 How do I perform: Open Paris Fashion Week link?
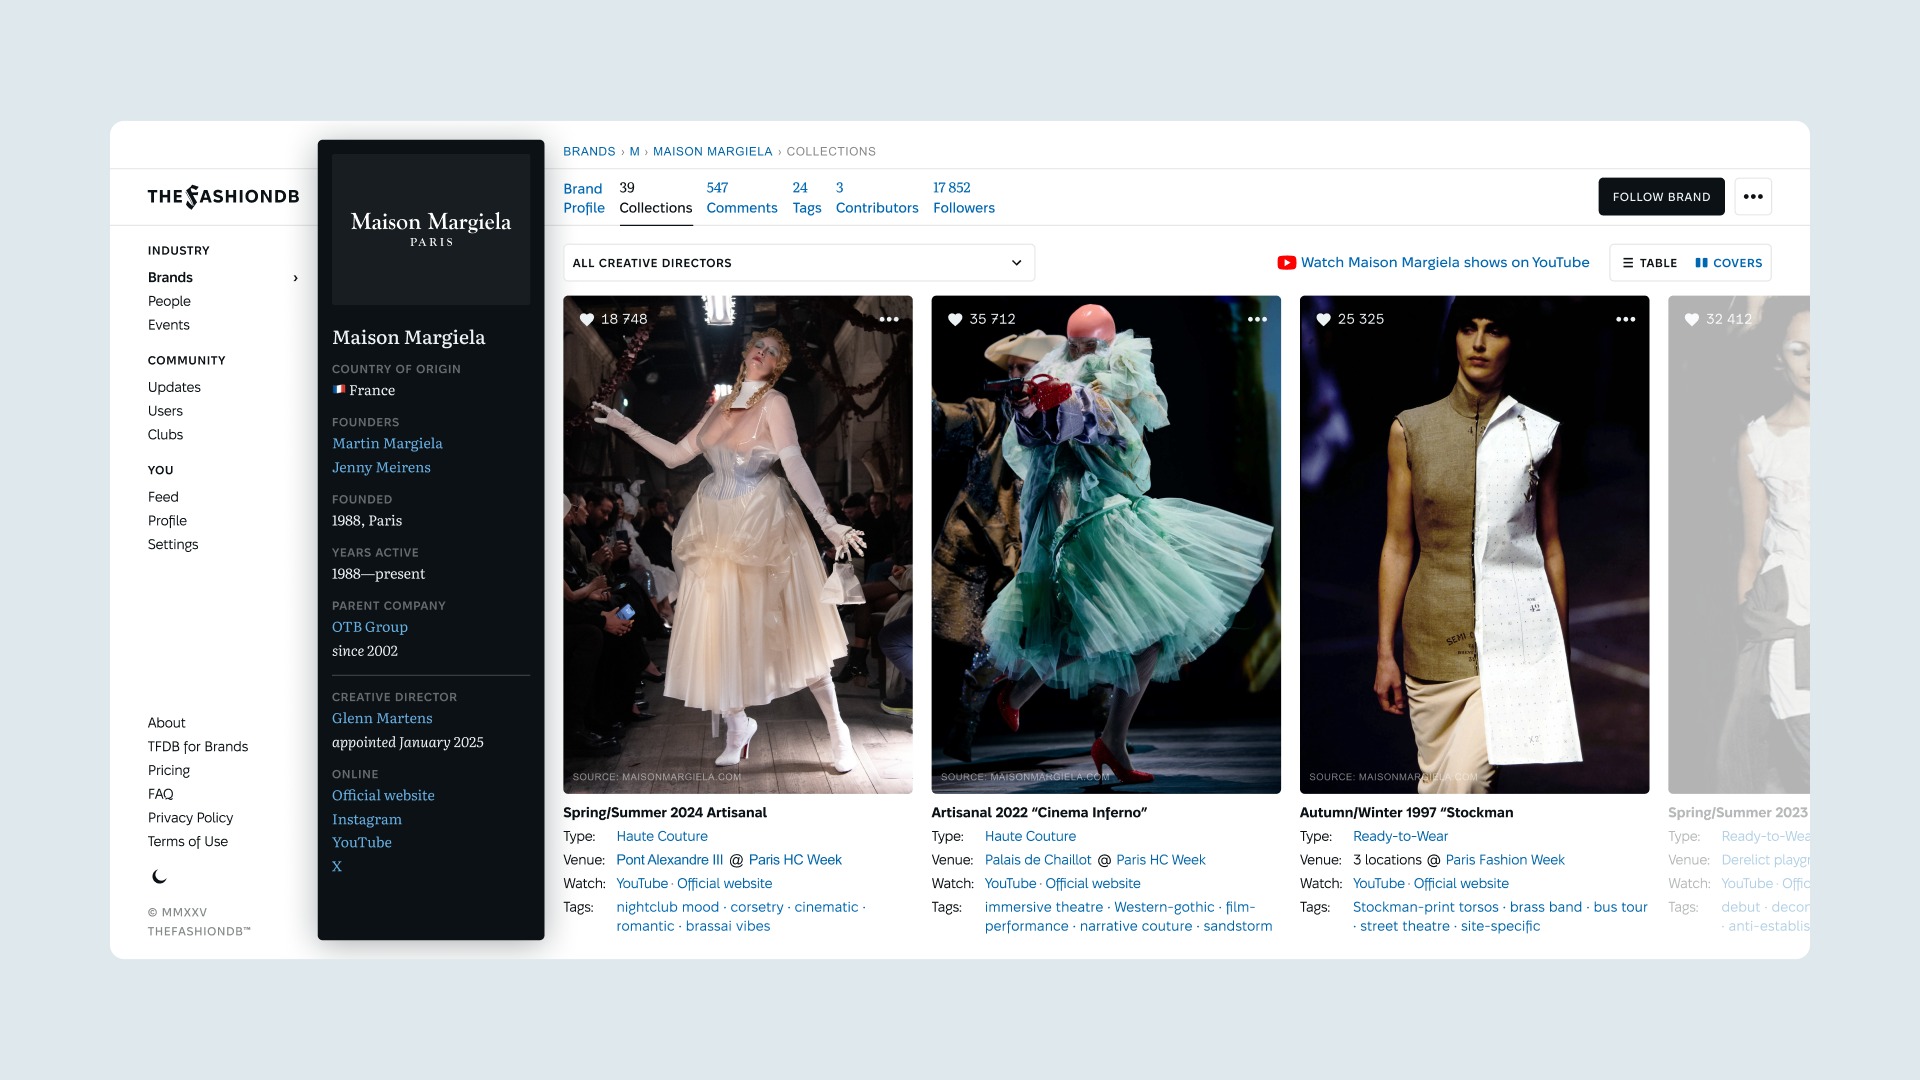(1505, 860)
